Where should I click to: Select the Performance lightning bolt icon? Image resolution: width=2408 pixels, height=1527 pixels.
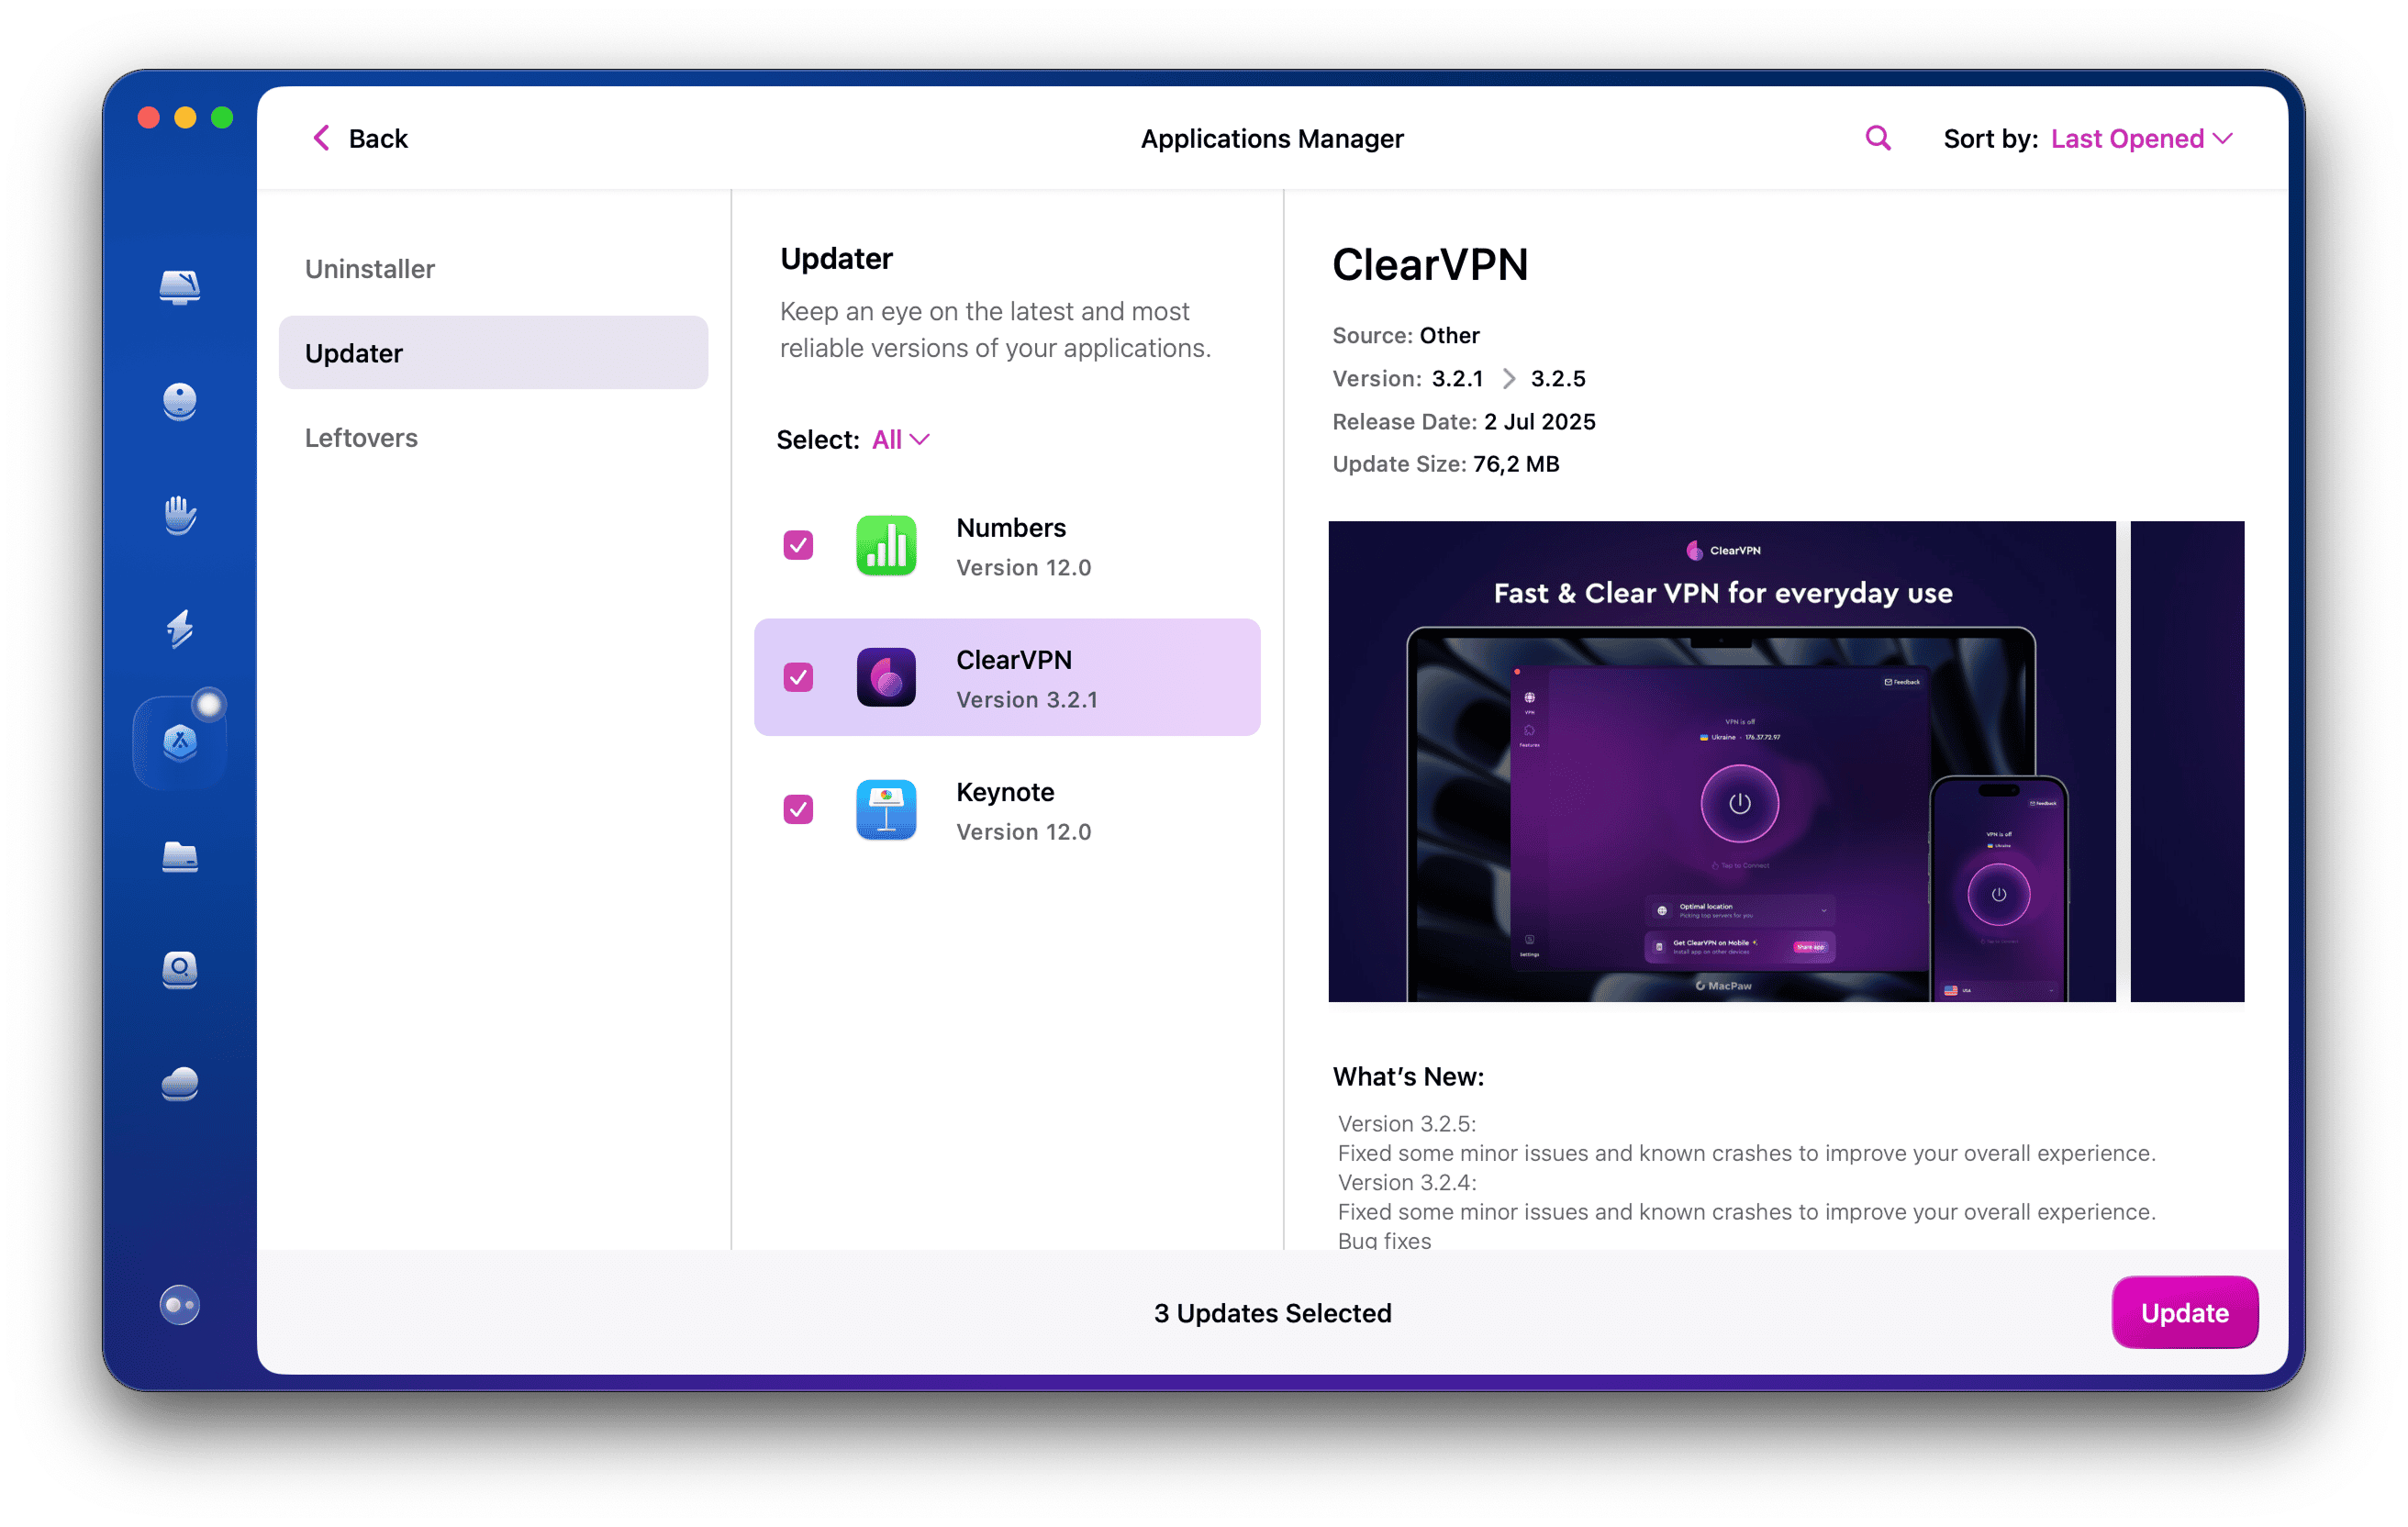[x=180, y=630]
